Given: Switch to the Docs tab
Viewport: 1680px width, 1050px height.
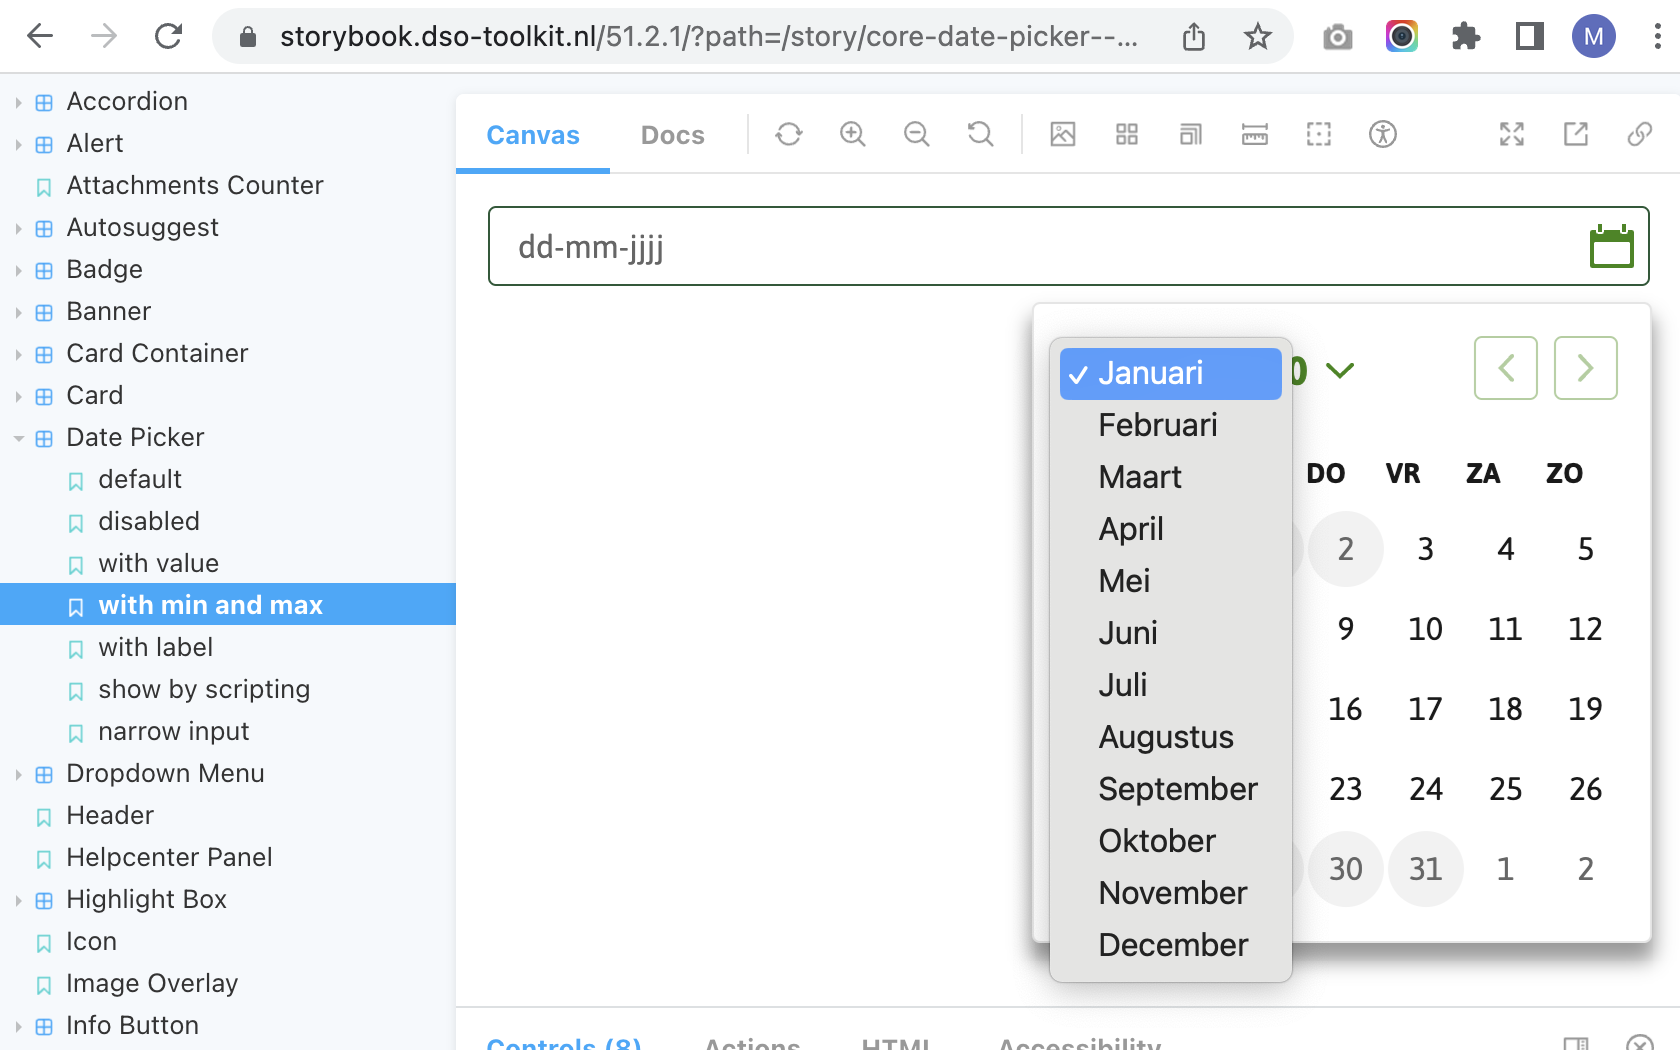Looking at the screenshot, I should tap(672, 134).
